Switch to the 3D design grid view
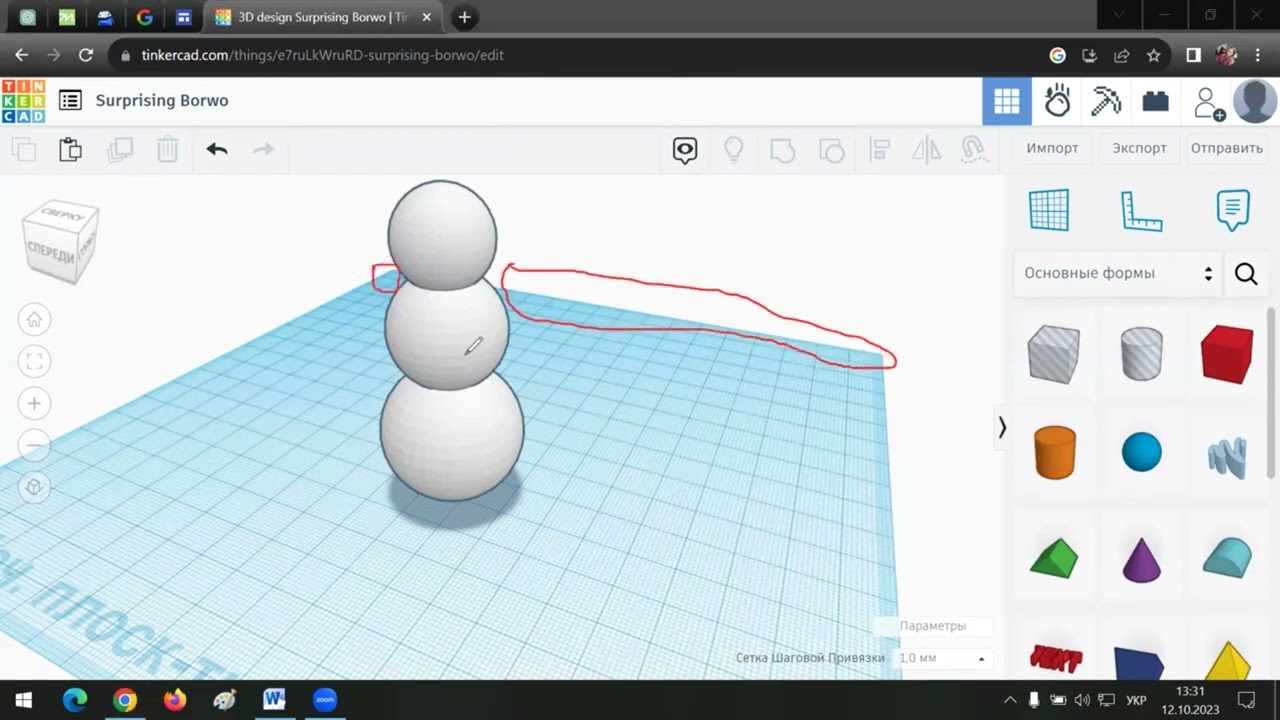This screenshot has height=720, width=1280. point(1007,101)
